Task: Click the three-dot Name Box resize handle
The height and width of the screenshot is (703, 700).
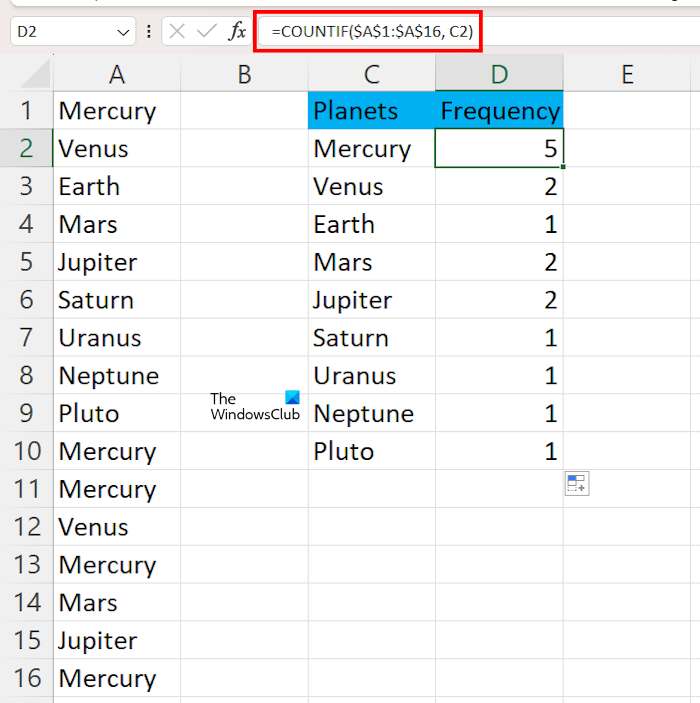Action: [x=149, y=32]
